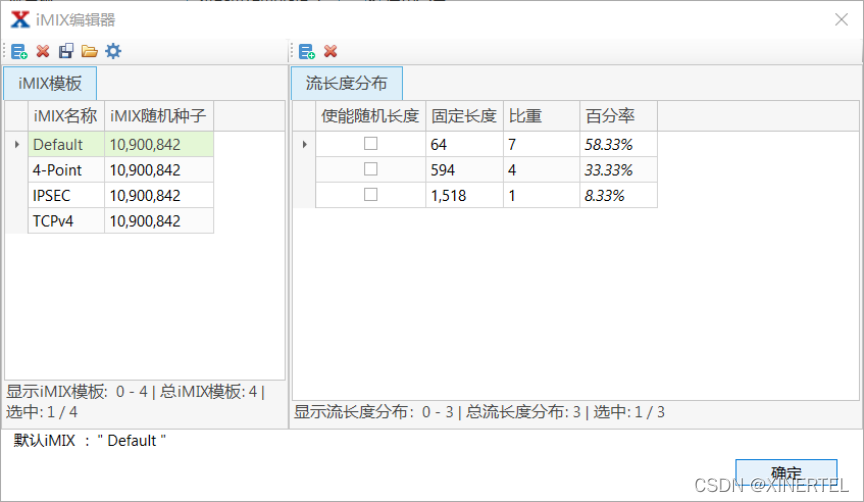Close the iMIX编辑器 dialog

[841, 20]
